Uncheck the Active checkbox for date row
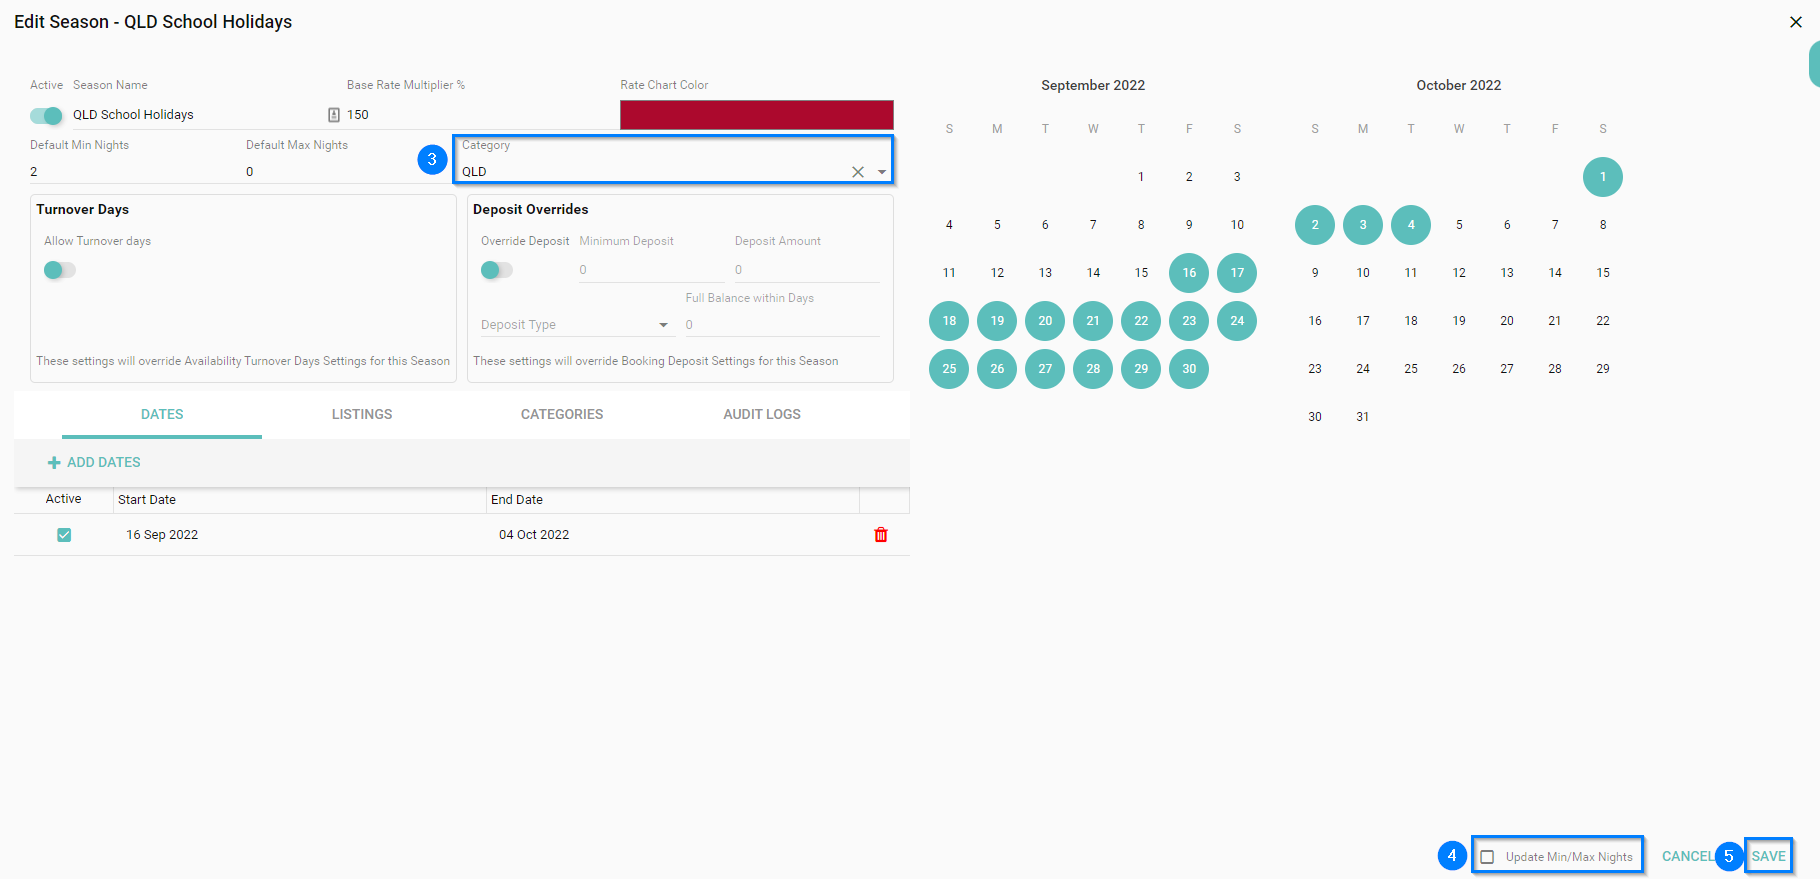This screenshot has height=879, width=1820. tap(64, 535)
